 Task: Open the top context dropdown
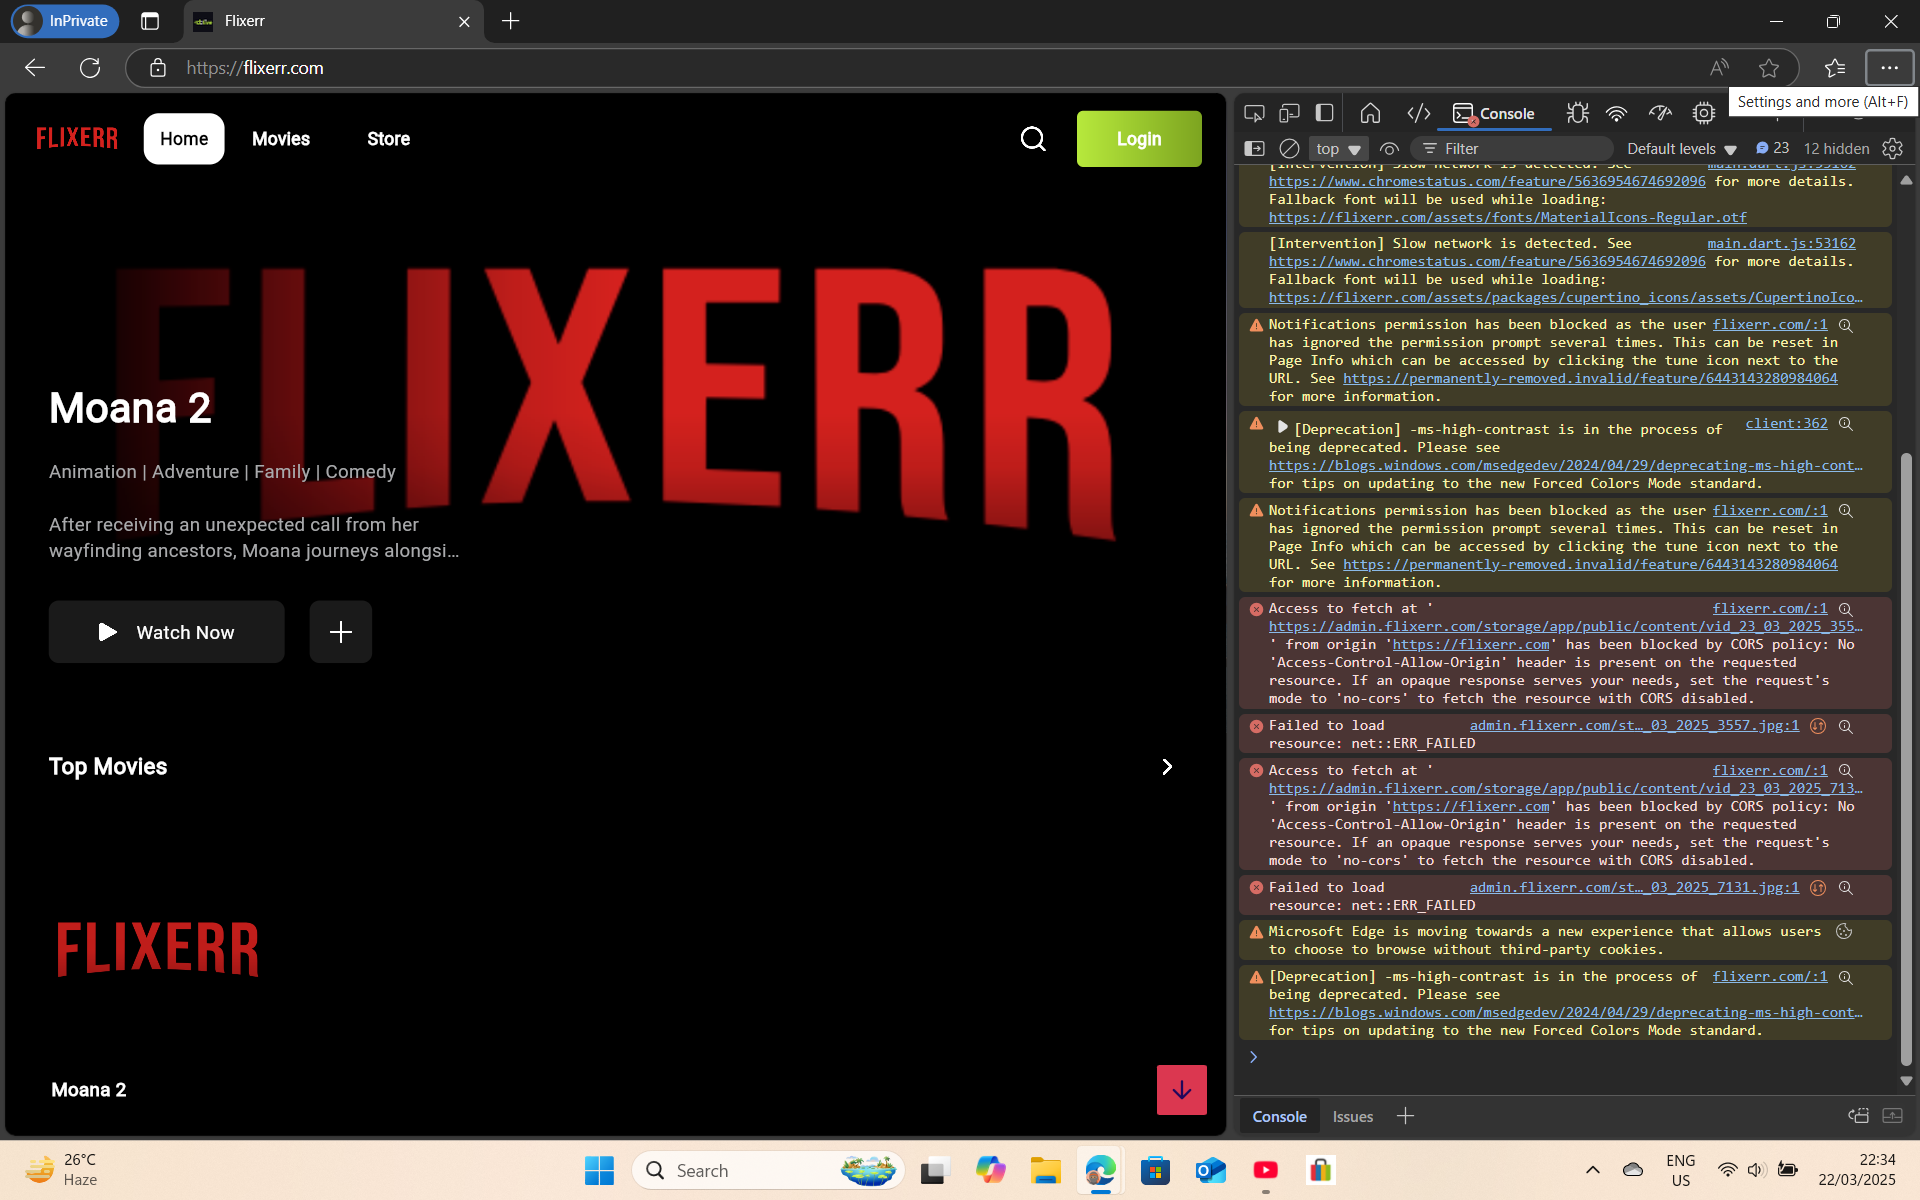click(x=1338, y=148)
